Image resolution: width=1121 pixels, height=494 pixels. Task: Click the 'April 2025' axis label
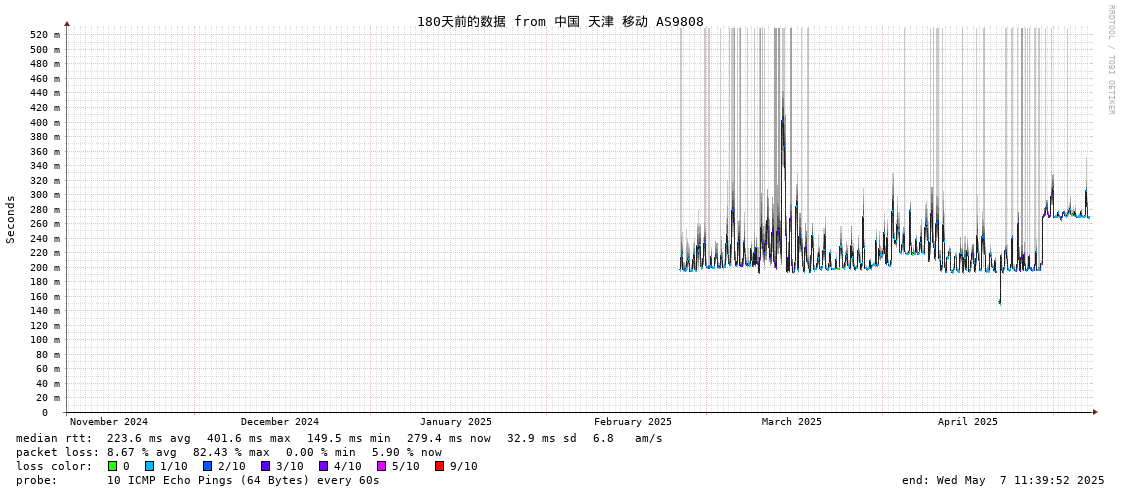(x=967, y=422)
